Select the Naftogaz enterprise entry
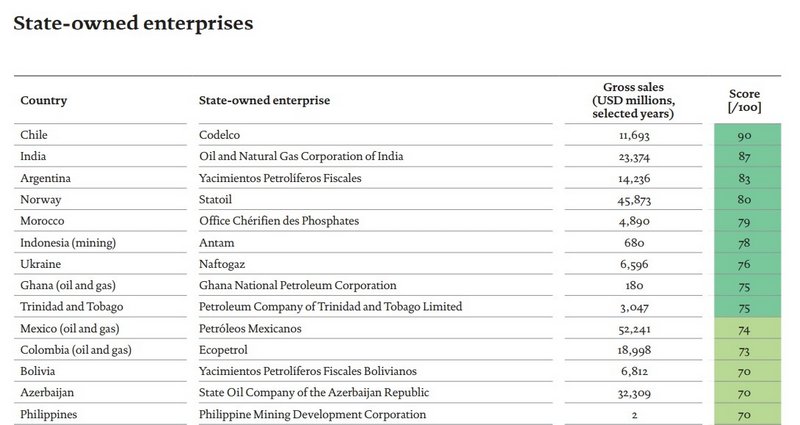The height and width of the screenshot is (425, 800). click(x=224, y=264)
